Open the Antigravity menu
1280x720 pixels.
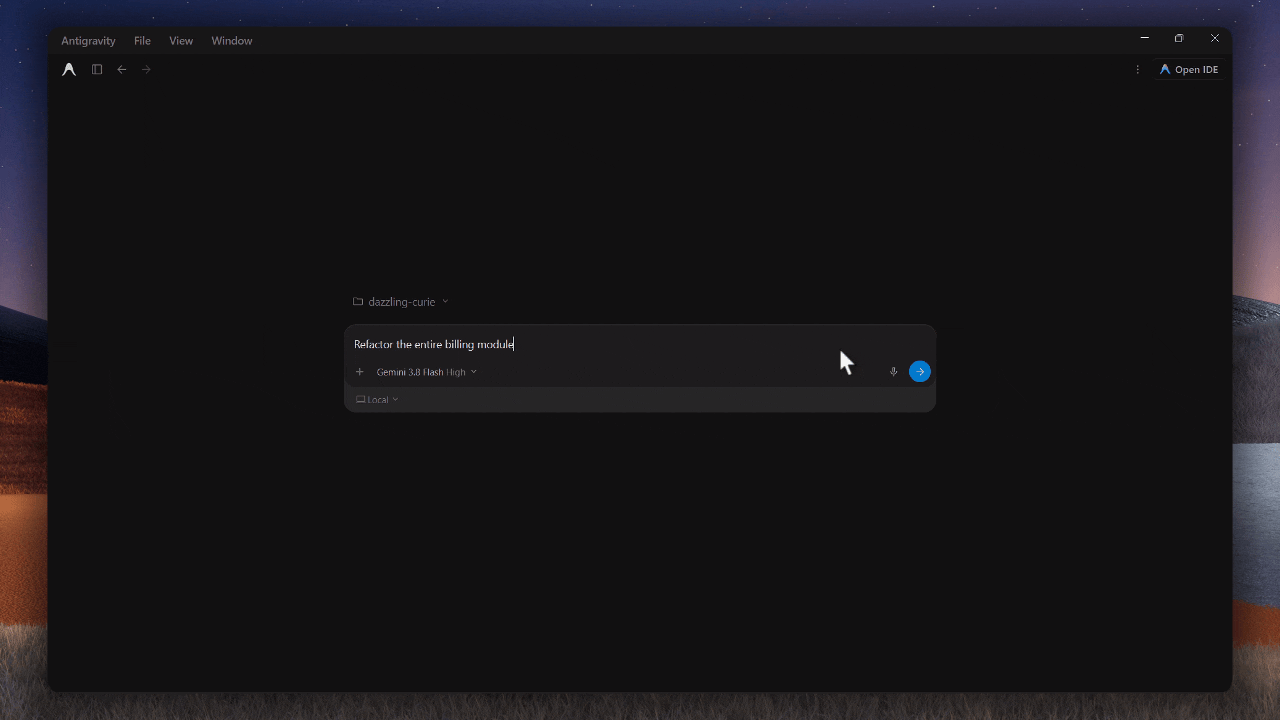(88, 41)
